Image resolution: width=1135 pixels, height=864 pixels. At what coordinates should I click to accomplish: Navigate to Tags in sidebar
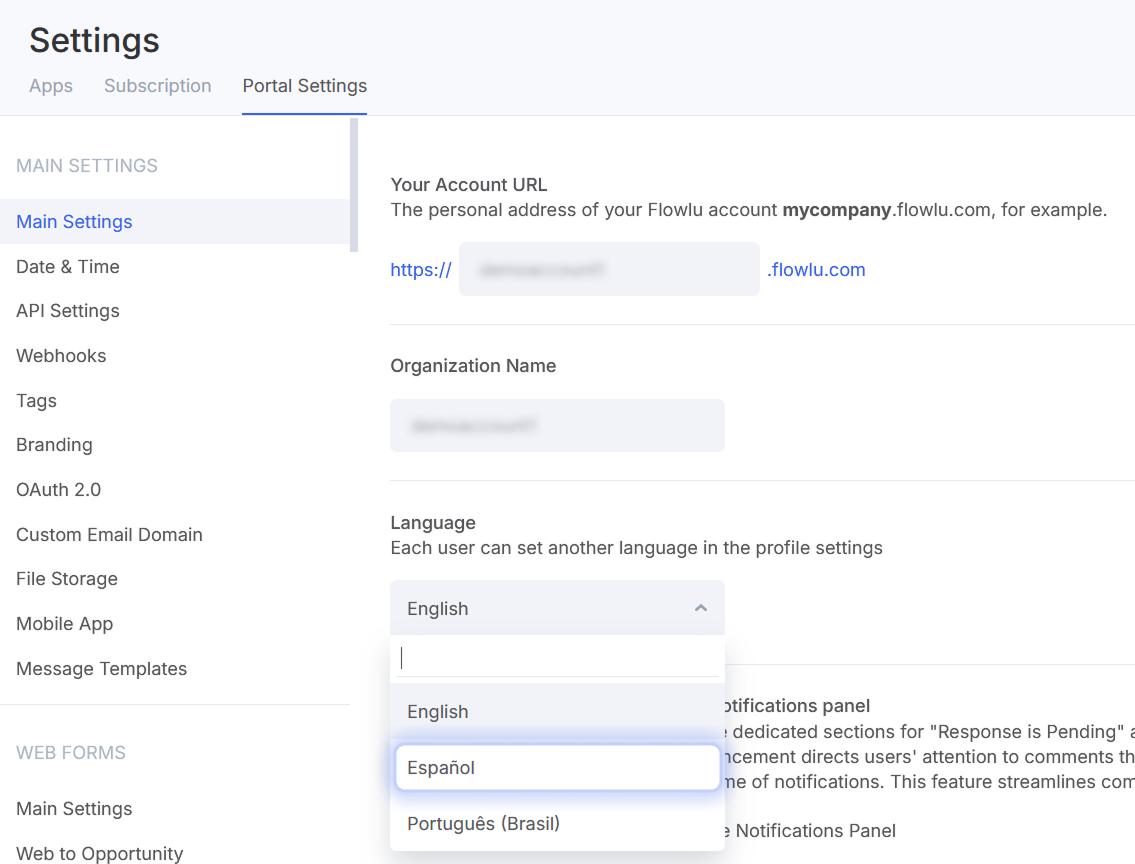point(37,401)
